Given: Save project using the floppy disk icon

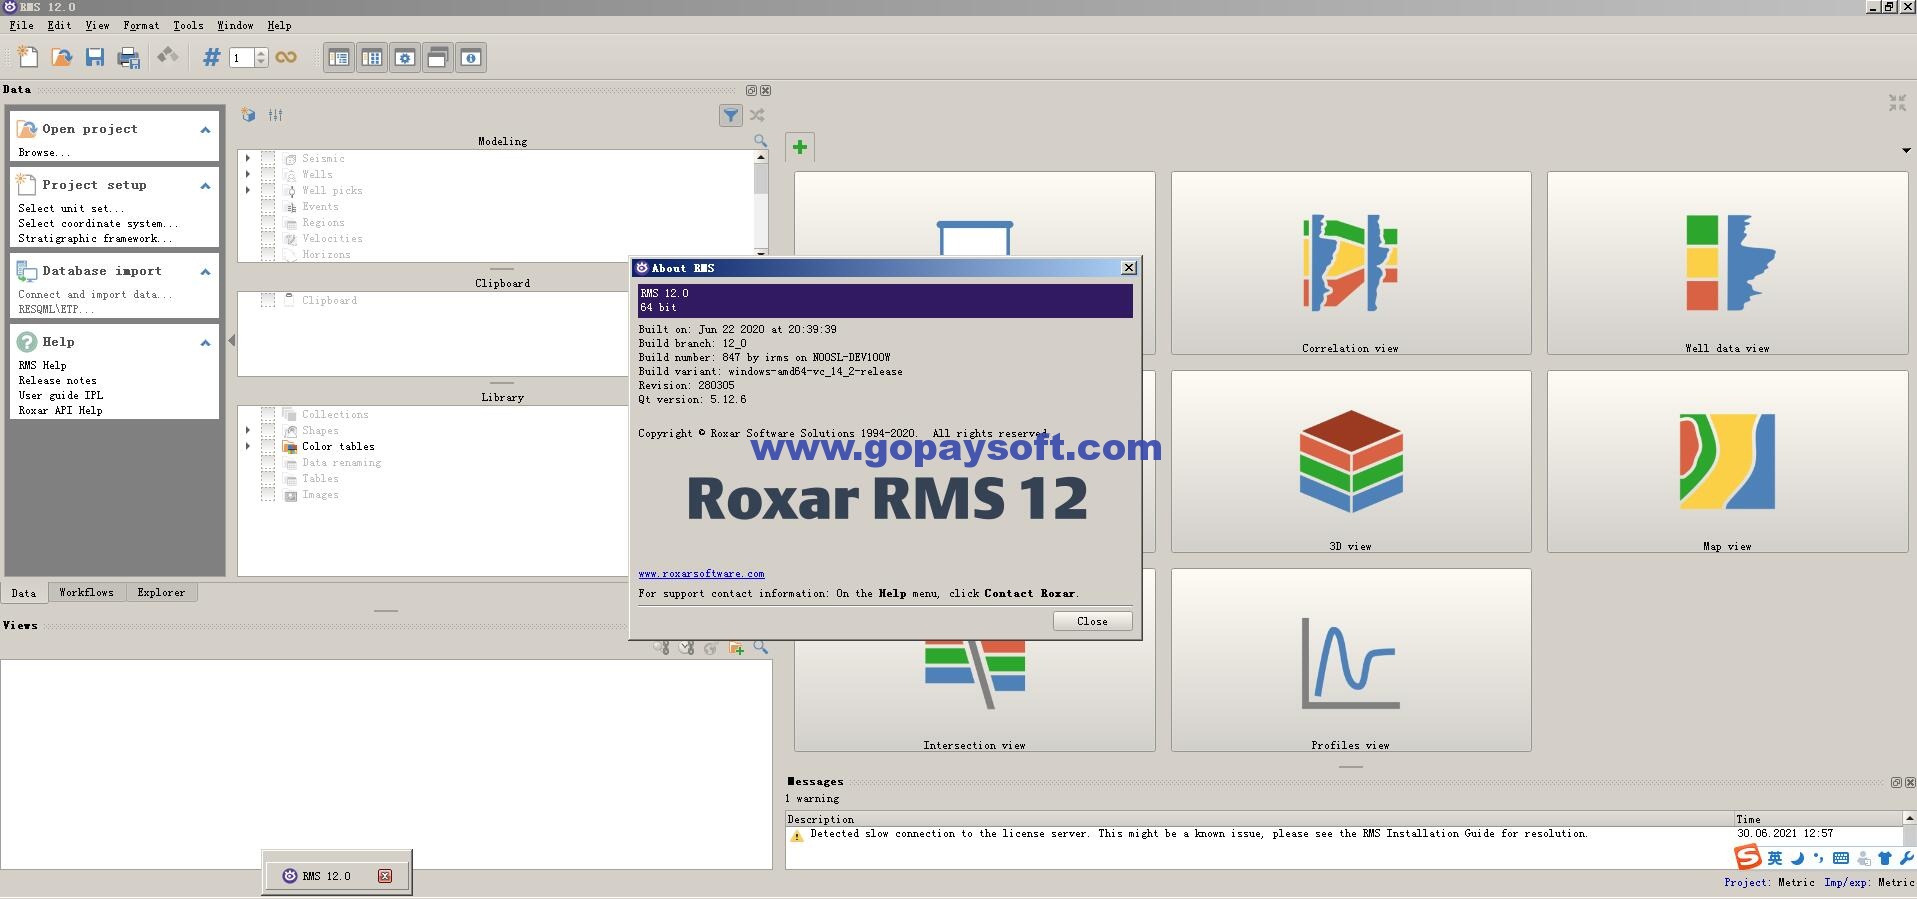Looking at the screenshot, I should pos(95,57).
